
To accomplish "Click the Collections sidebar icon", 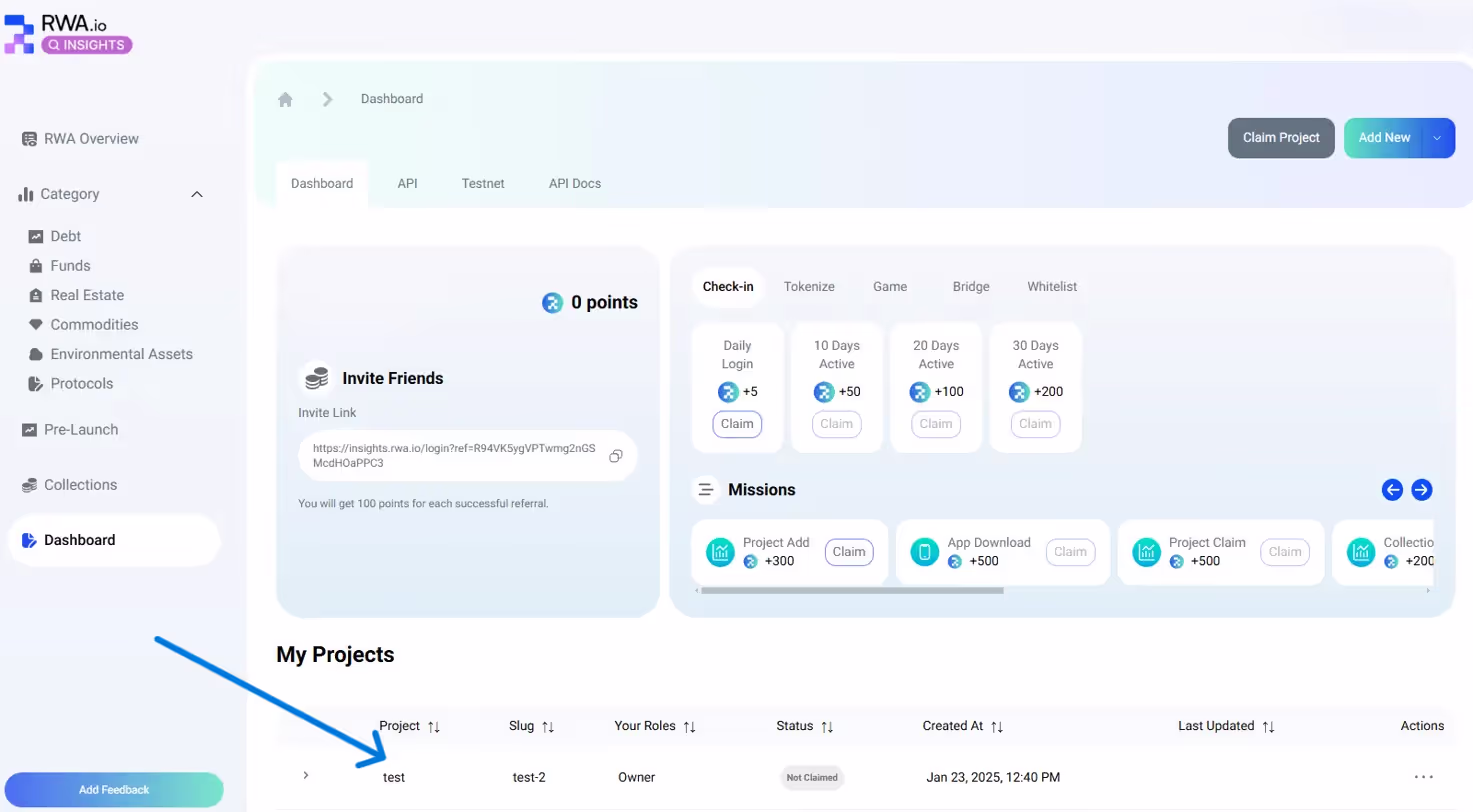I will tap(29, 485).
